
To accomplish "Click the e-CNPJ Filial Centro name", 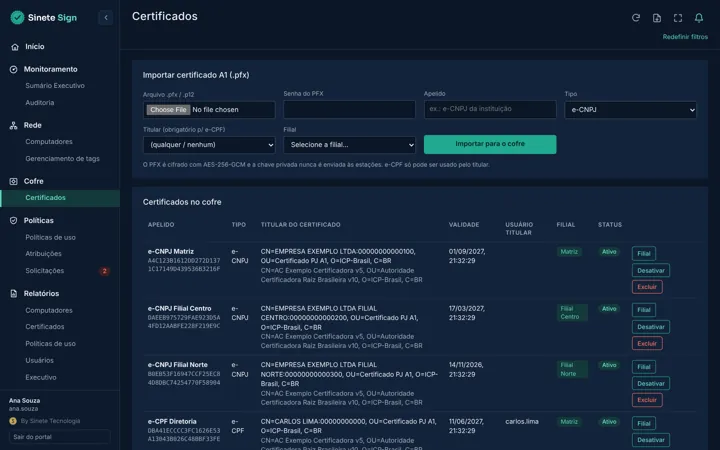I will 180,309.
